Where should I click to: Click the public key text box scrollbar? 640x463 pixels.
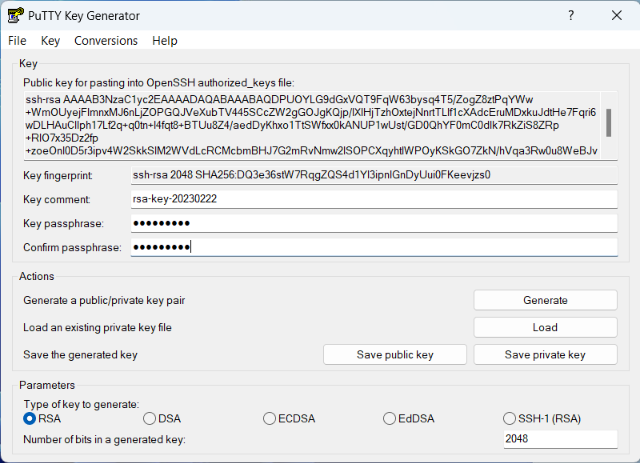coord(608,125)
